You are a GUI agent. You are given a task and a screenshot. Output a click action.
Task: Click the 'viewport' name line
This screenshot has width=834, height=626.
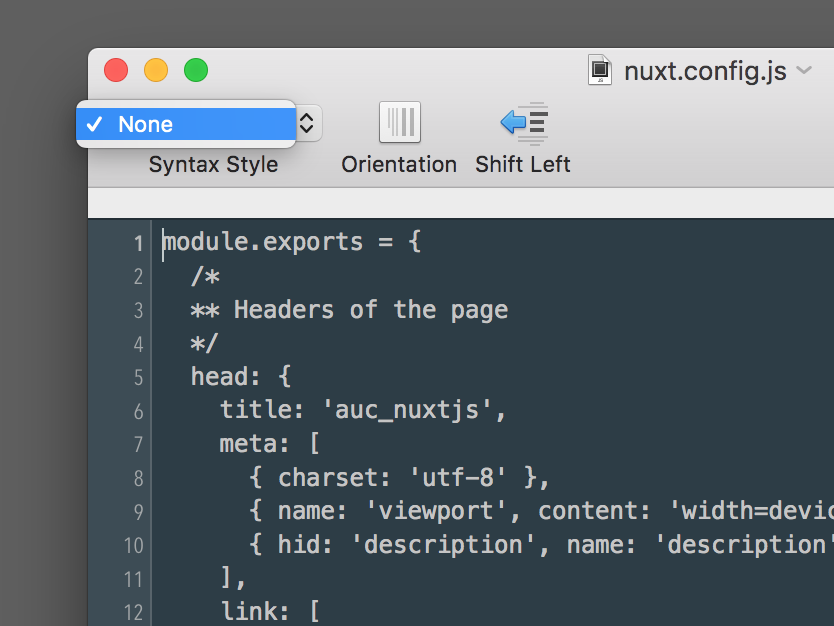(541, 512)
